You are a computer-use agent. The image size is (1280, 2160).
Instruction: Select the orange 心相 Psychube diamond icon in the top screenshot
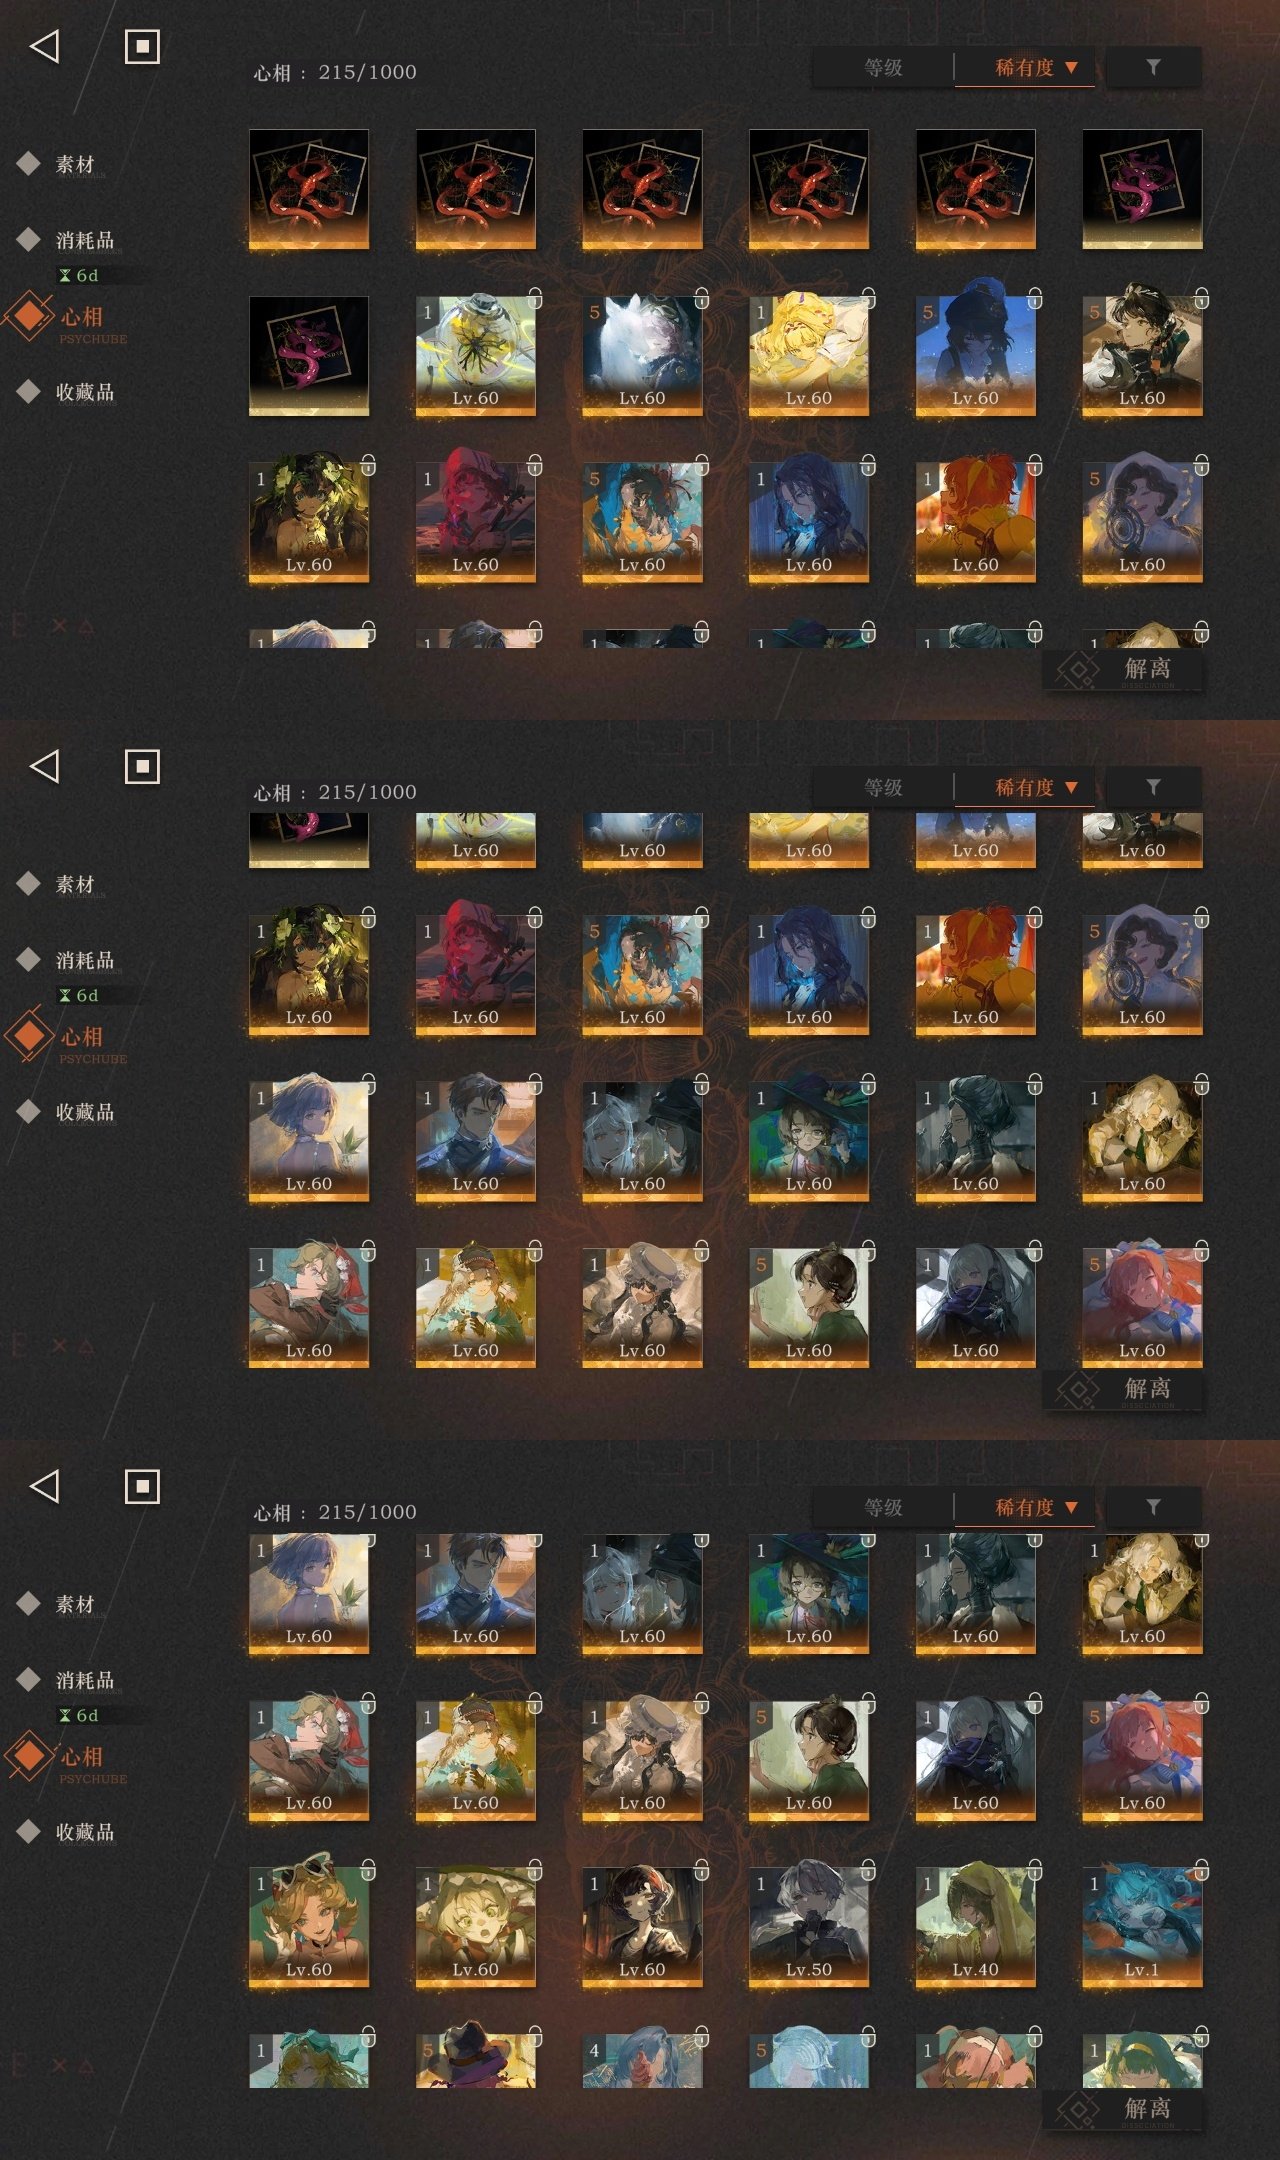tap(29, 315)
